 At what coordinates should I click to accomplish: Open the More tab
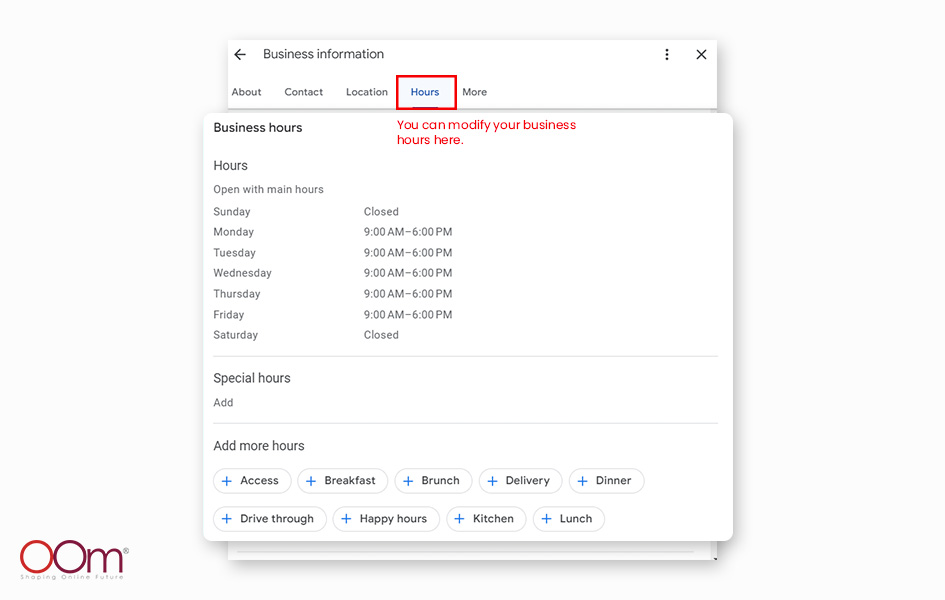point(475,92)
